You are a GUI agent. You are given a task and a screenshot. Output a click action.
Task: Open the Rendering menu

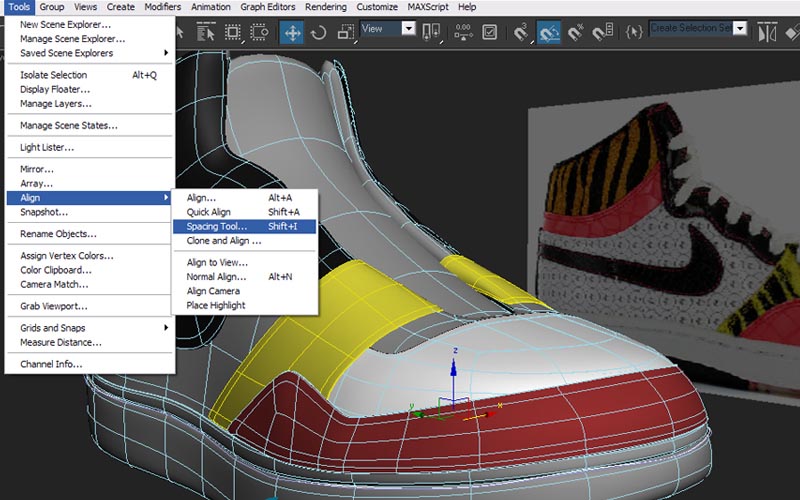(326, 7)
